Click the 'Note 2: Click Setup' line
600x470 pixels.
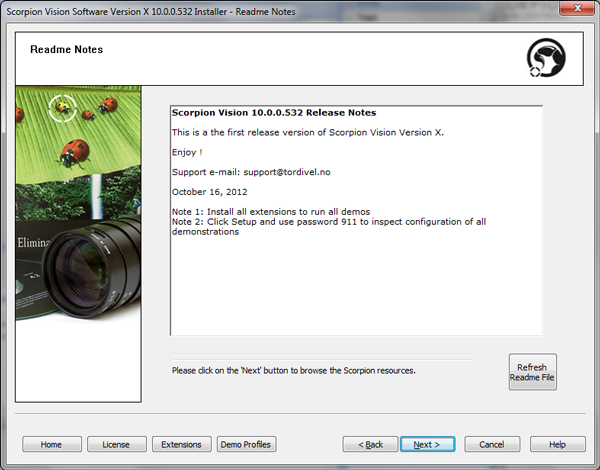329,227
